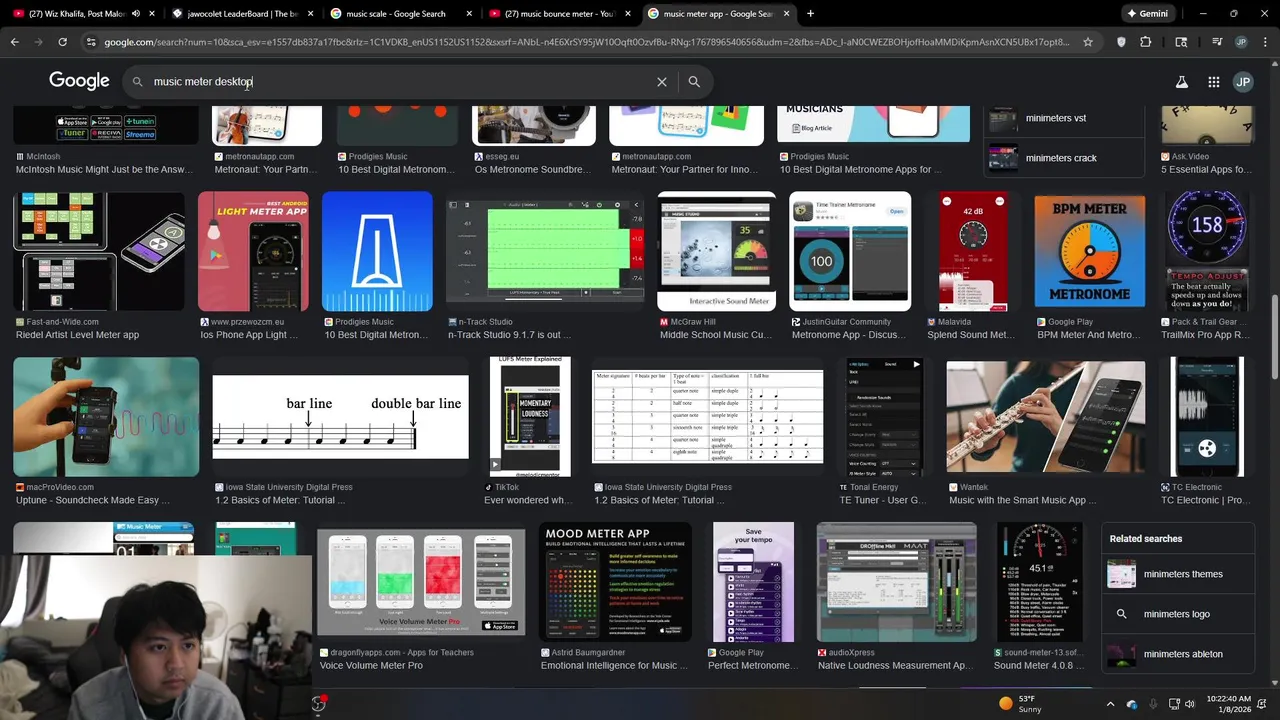Submit search with magnifying glass button
The width and height of the screenshot is (1280, 720).
[694, 82]
